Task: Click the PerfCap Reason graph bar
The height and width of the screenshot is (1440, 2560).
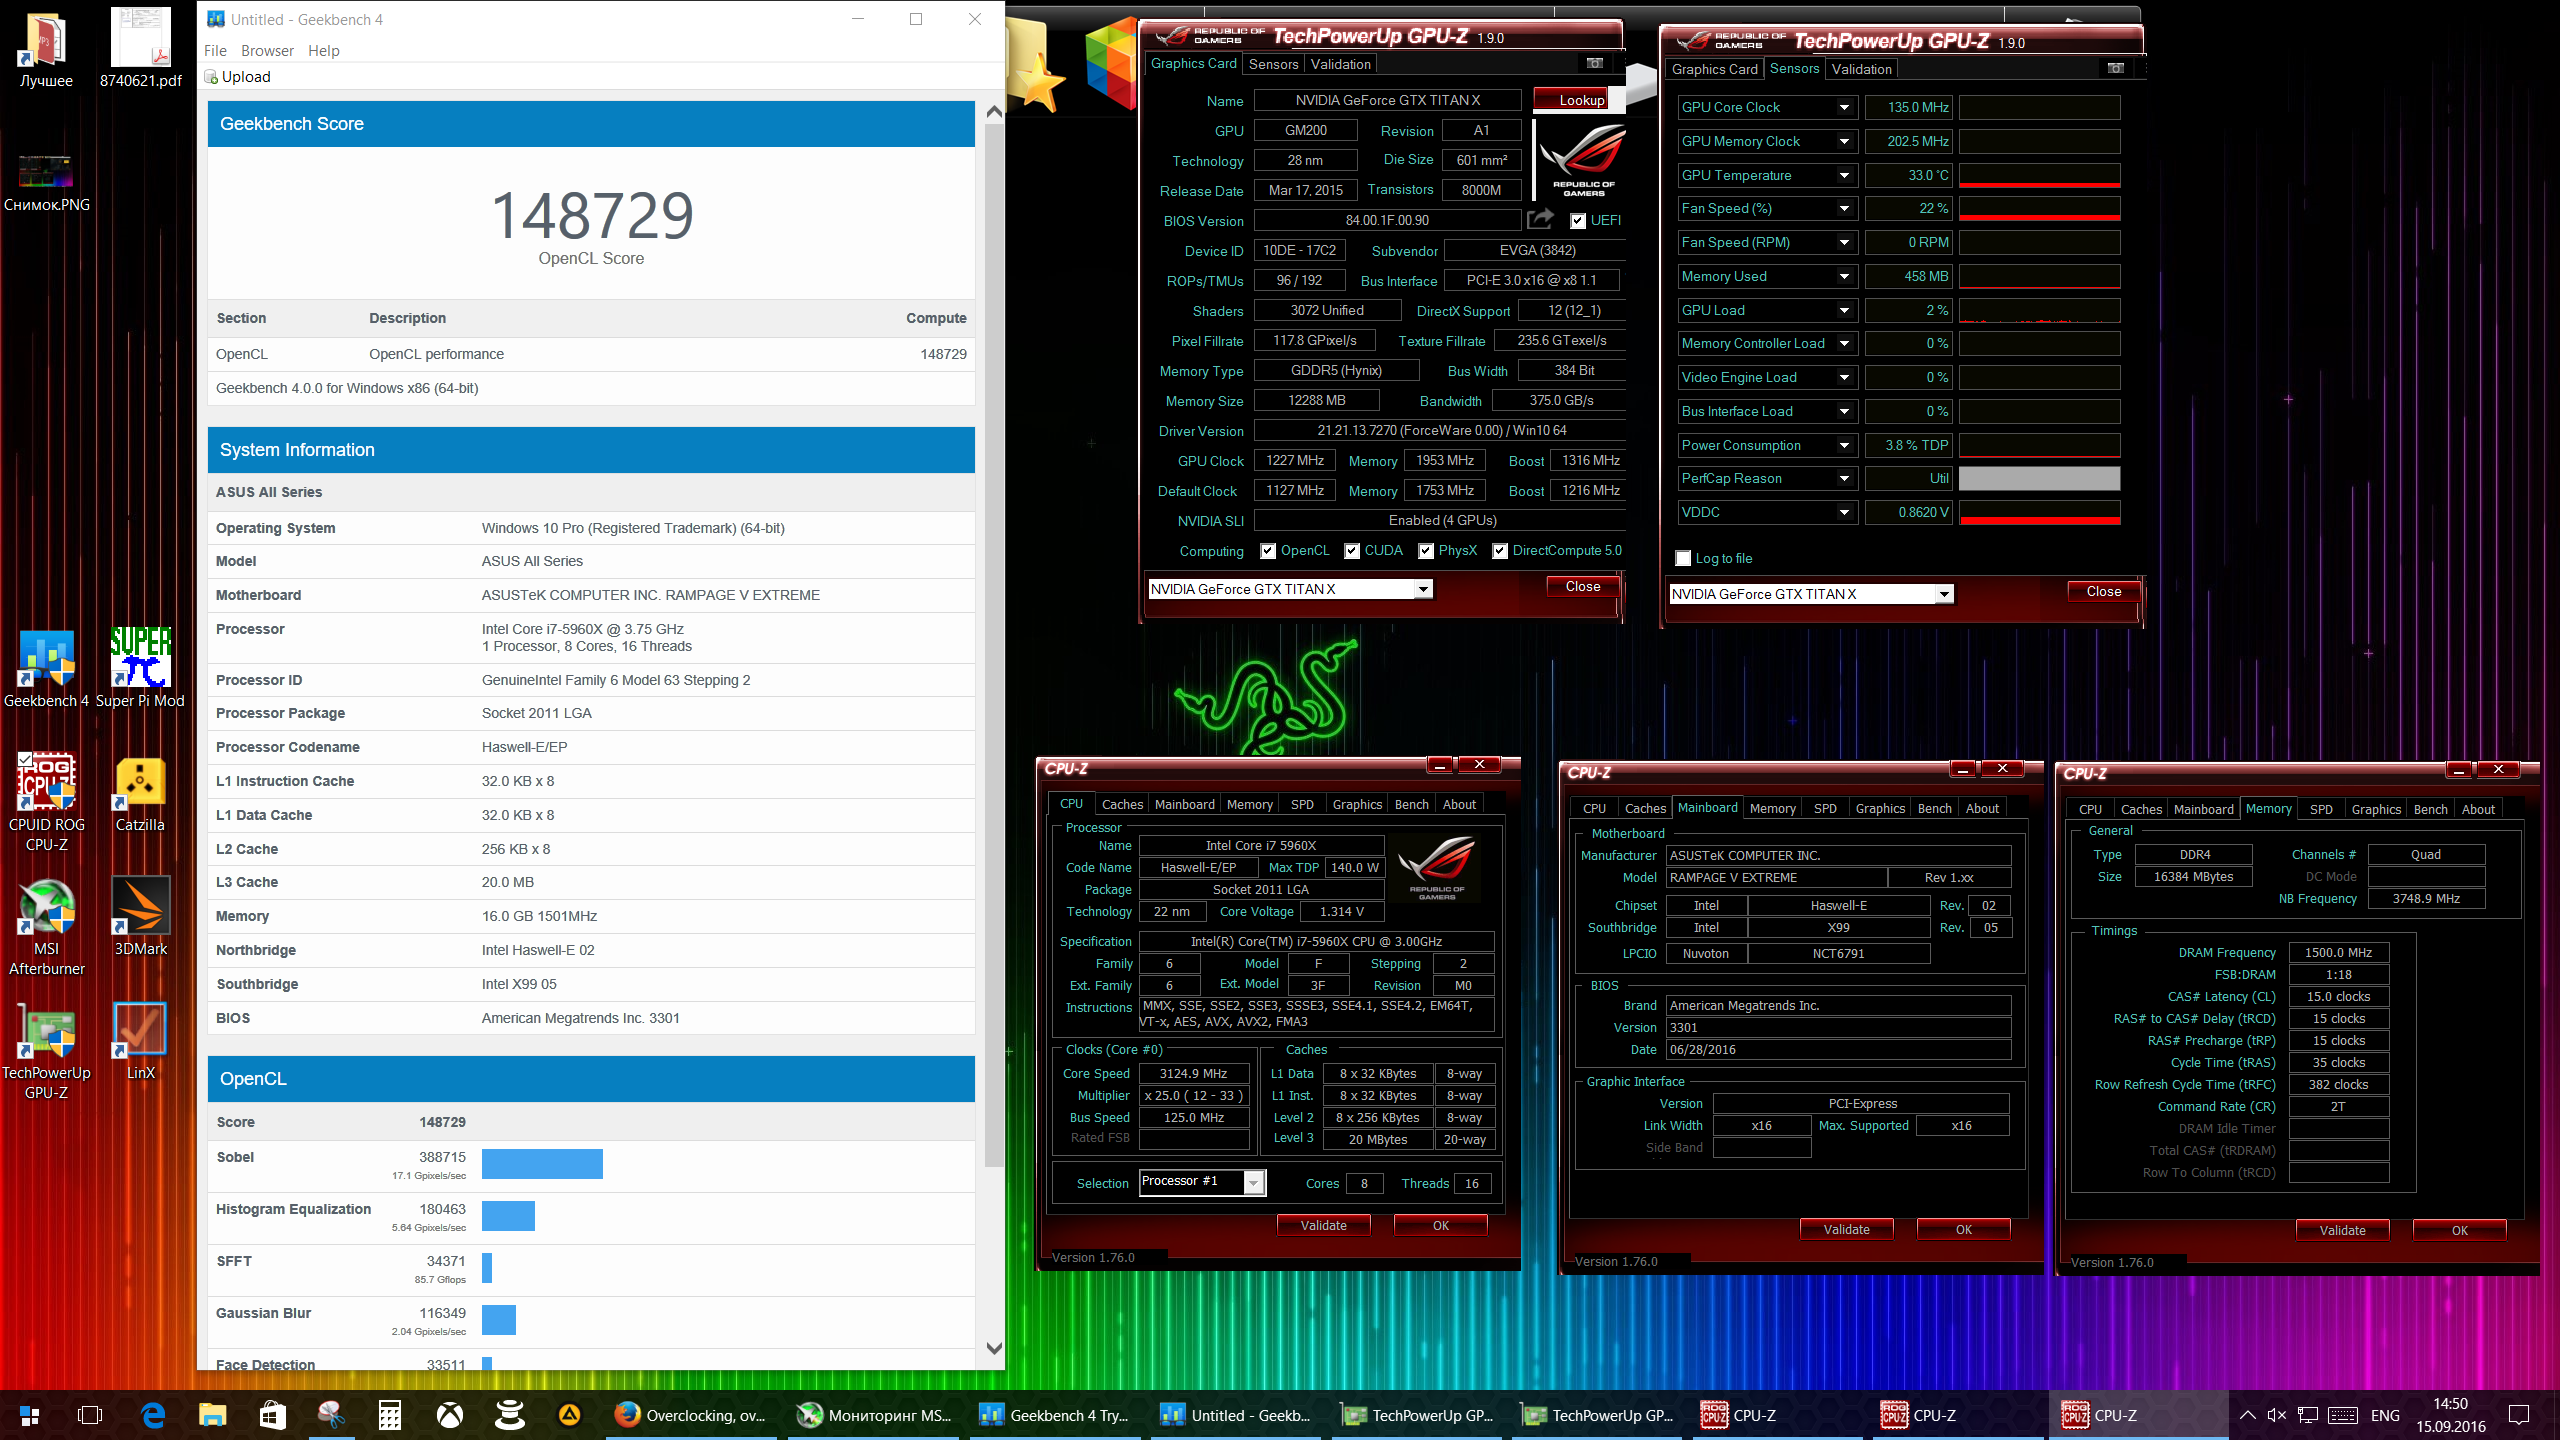Action: pyautogui.click(x=2039, y=479)
